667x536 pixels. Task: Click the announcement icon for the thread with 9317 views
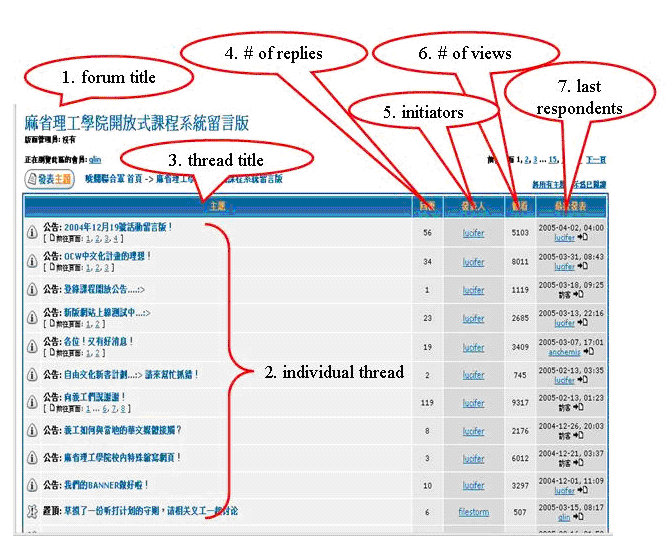32,402
